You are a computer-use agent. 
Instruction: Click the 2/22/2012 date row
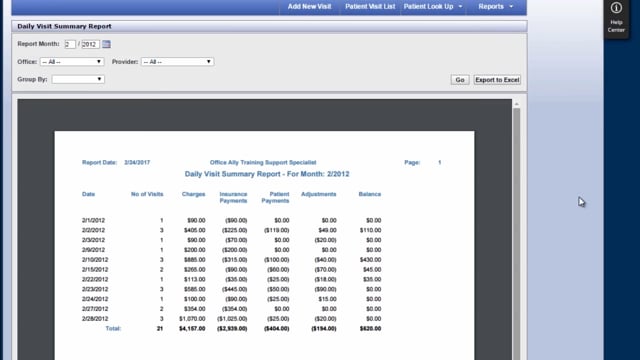tap(231, 279)
